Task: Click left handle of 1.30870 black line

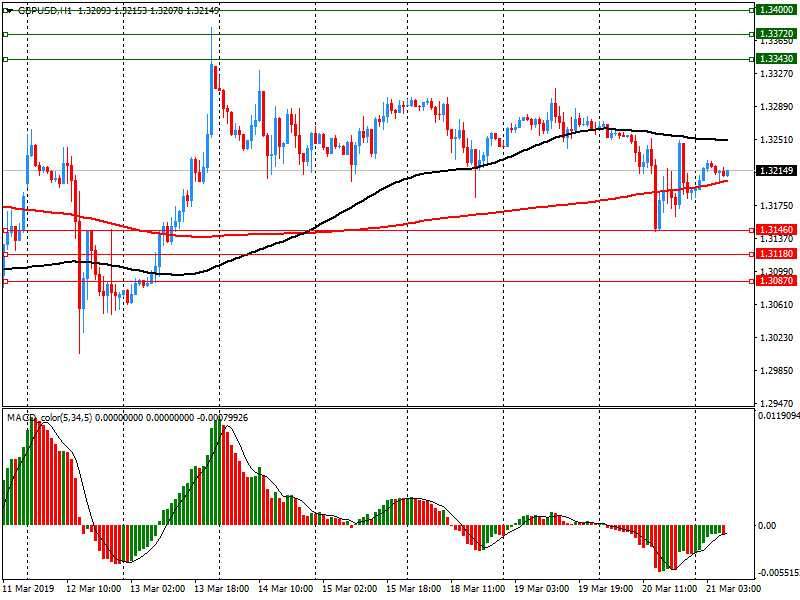Action: coord(5,281)
